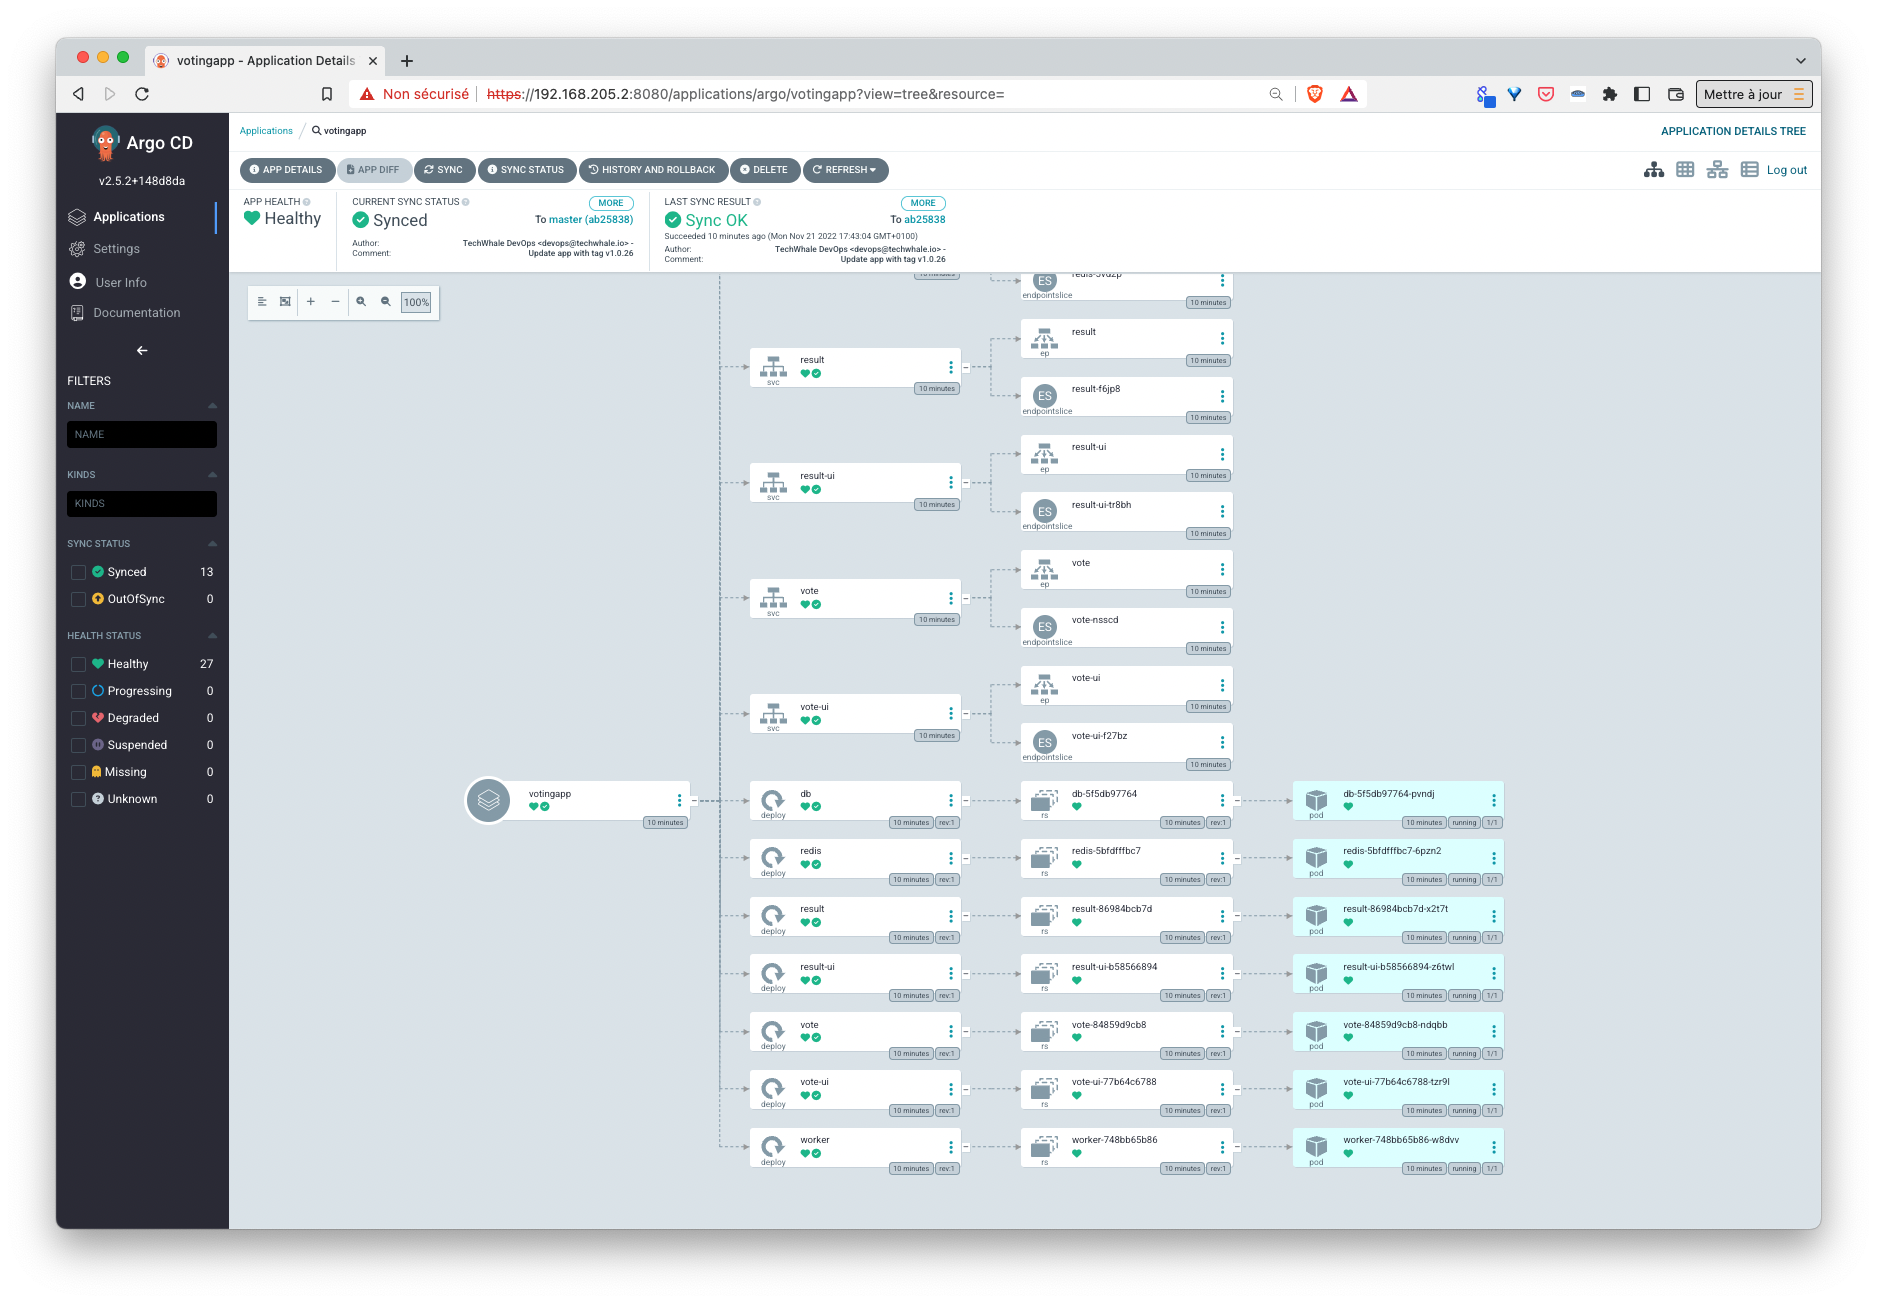The width and height of the screenshot is (1877, 1303).
Task: Toggle the OutOfSync filter checkbox
Action: coord(78,599)
